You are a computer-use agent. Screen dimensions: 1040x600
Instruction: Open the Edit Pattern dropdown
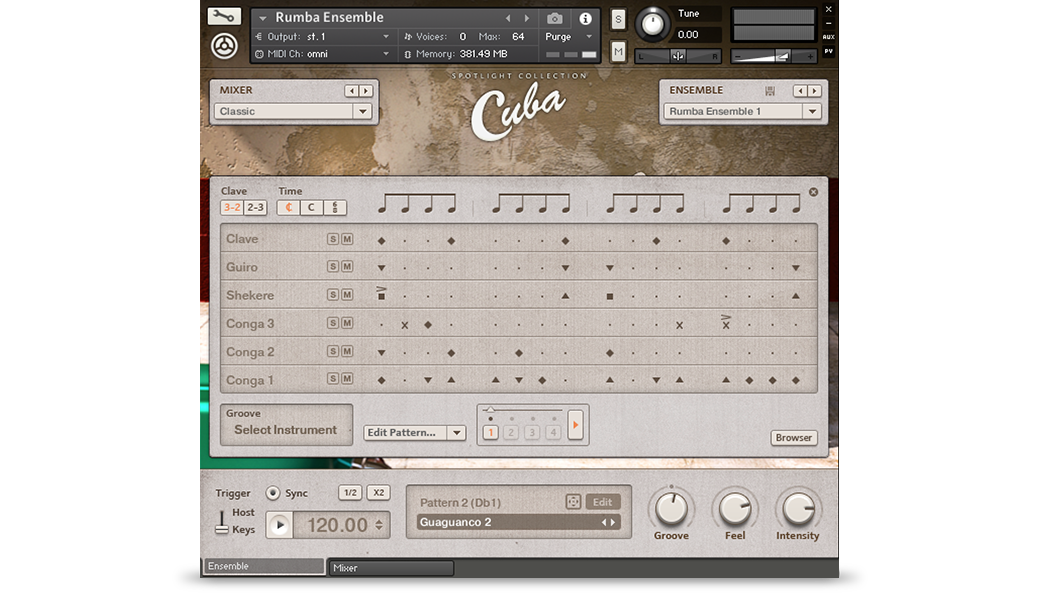(x=415, y=432)
